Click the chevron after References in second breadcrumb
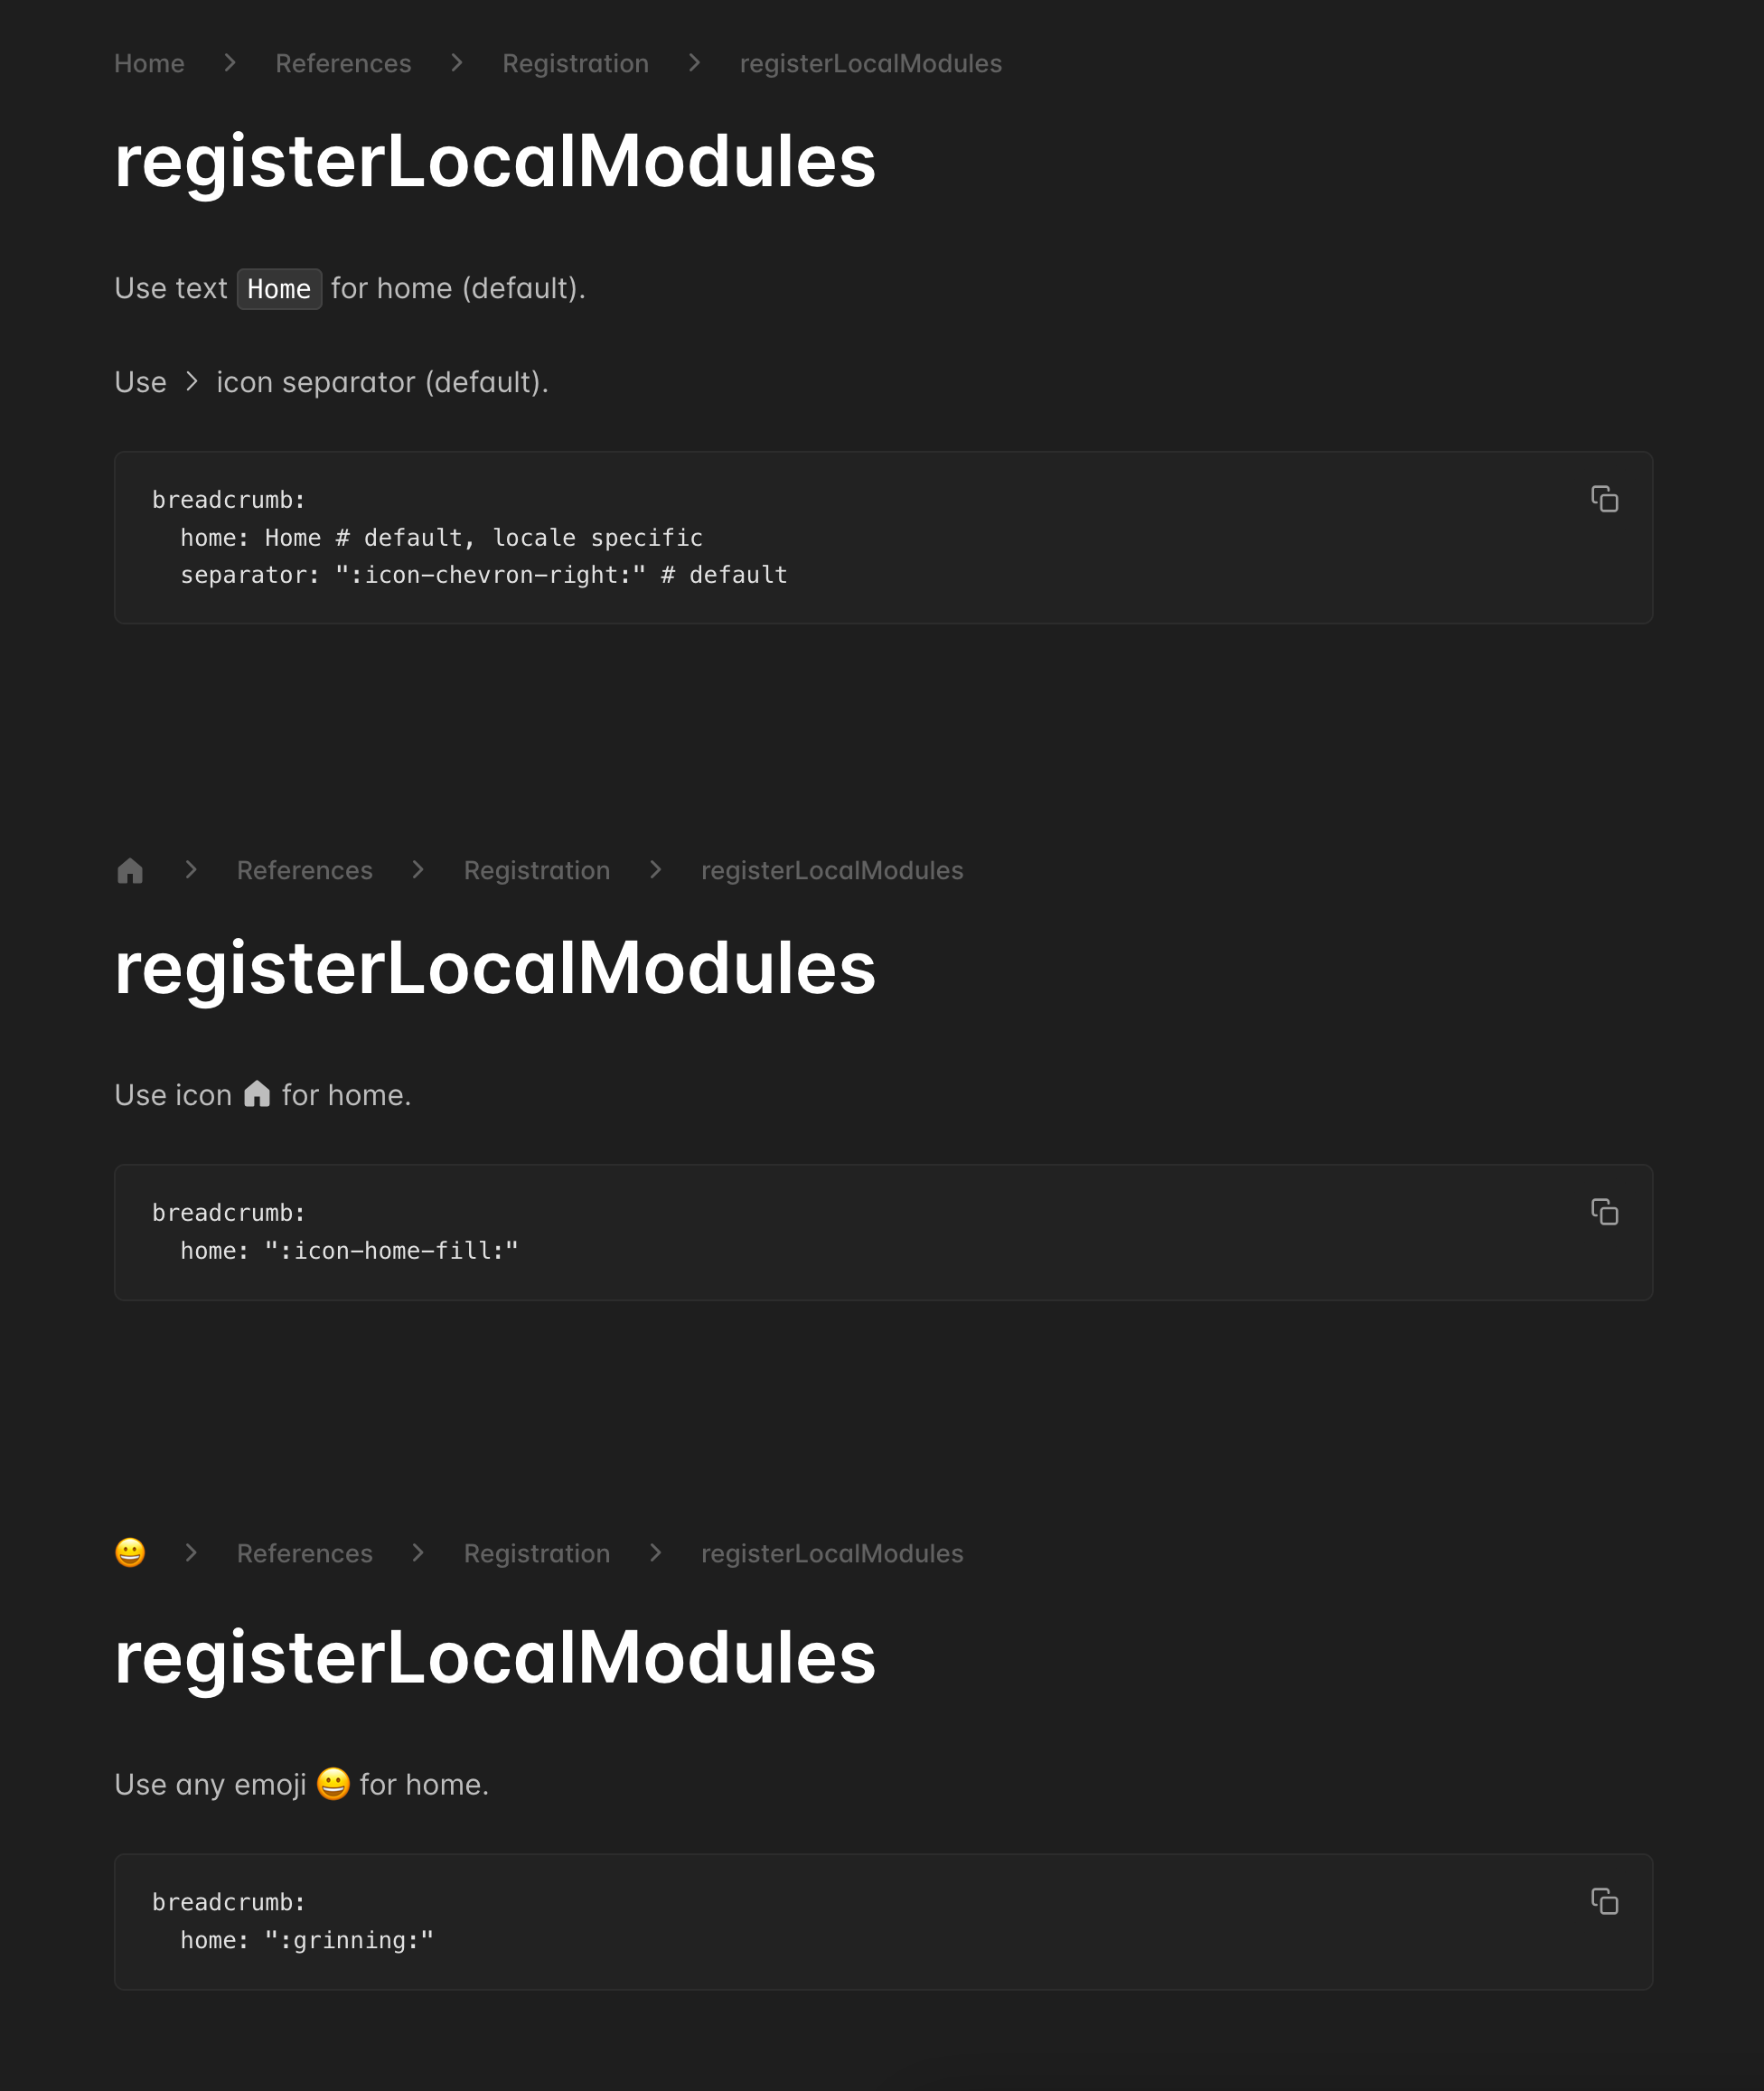The width and height of the screenshot is (1764, 2091). tap(417, 870)
